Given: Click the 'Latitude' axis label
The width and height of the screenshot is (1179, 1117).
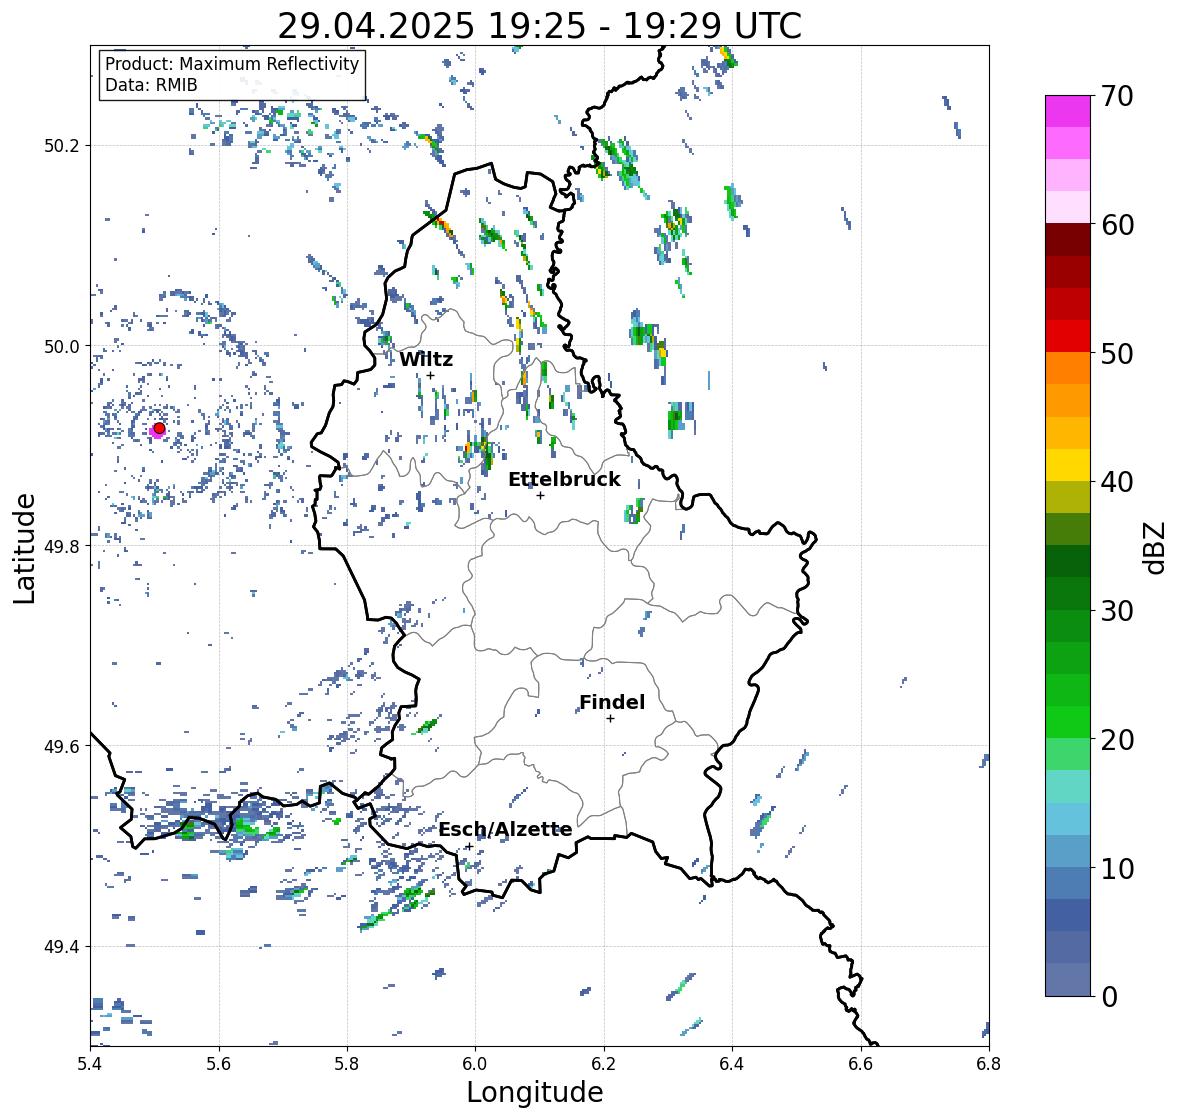Looking at the screenshot, I should (x=25, y=548).
